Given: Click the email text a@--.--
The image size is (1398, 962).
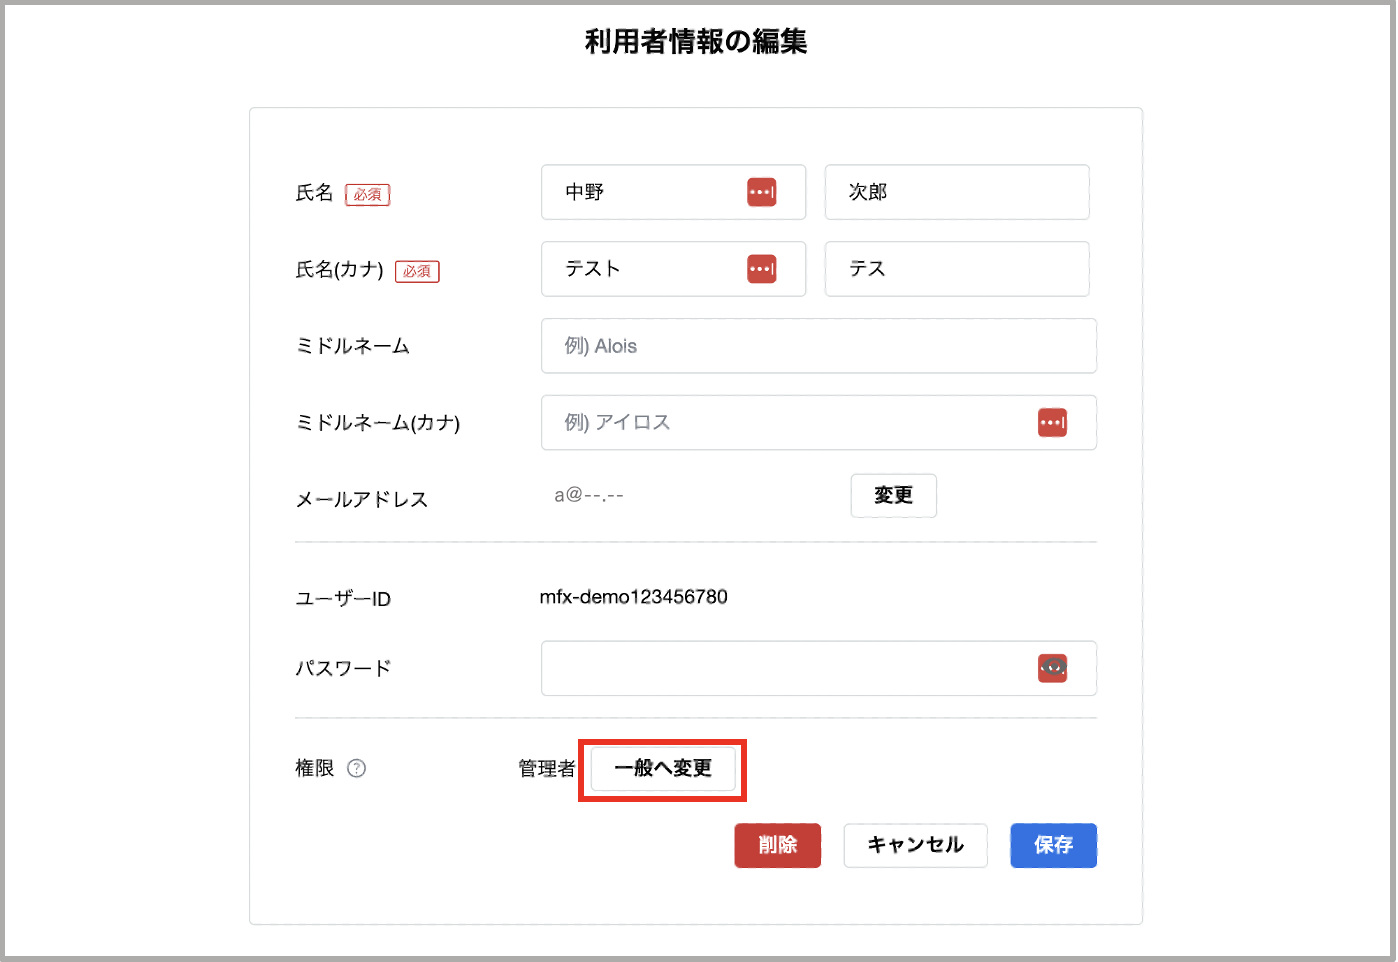Looking at the screenshot, I should point(589,495).
